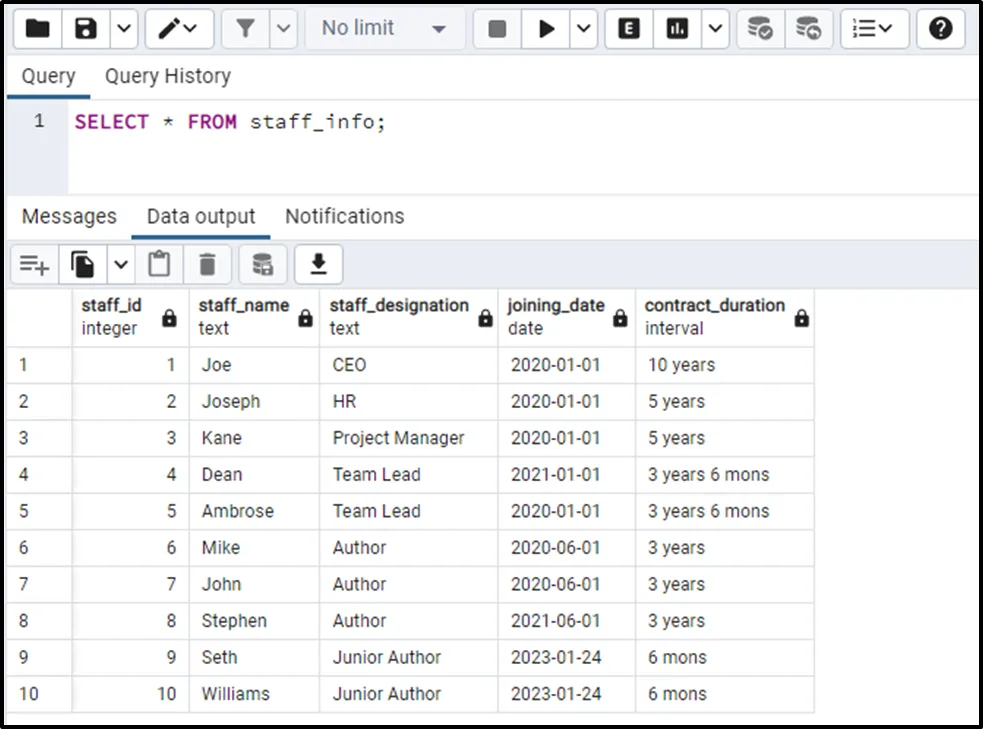Viewport: 983px width, 729px height.
Task: Open the Notifications tab
Action: pyautogui.click(x=344, y=216)
